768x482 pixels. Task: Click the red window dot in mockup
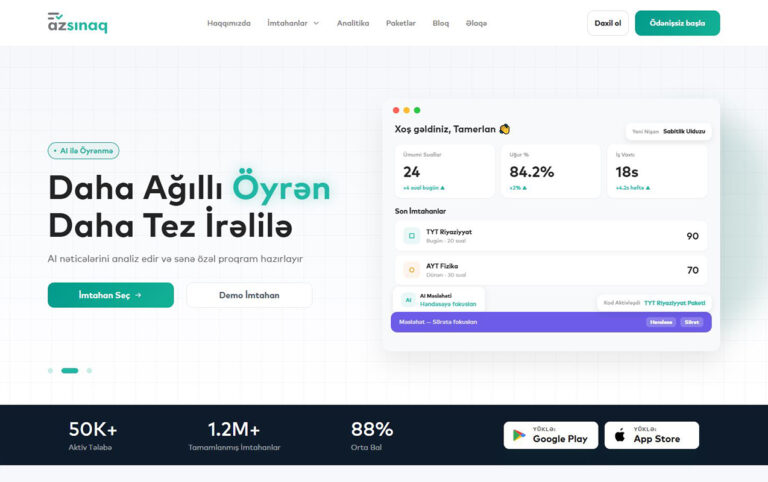pos(396,110)
